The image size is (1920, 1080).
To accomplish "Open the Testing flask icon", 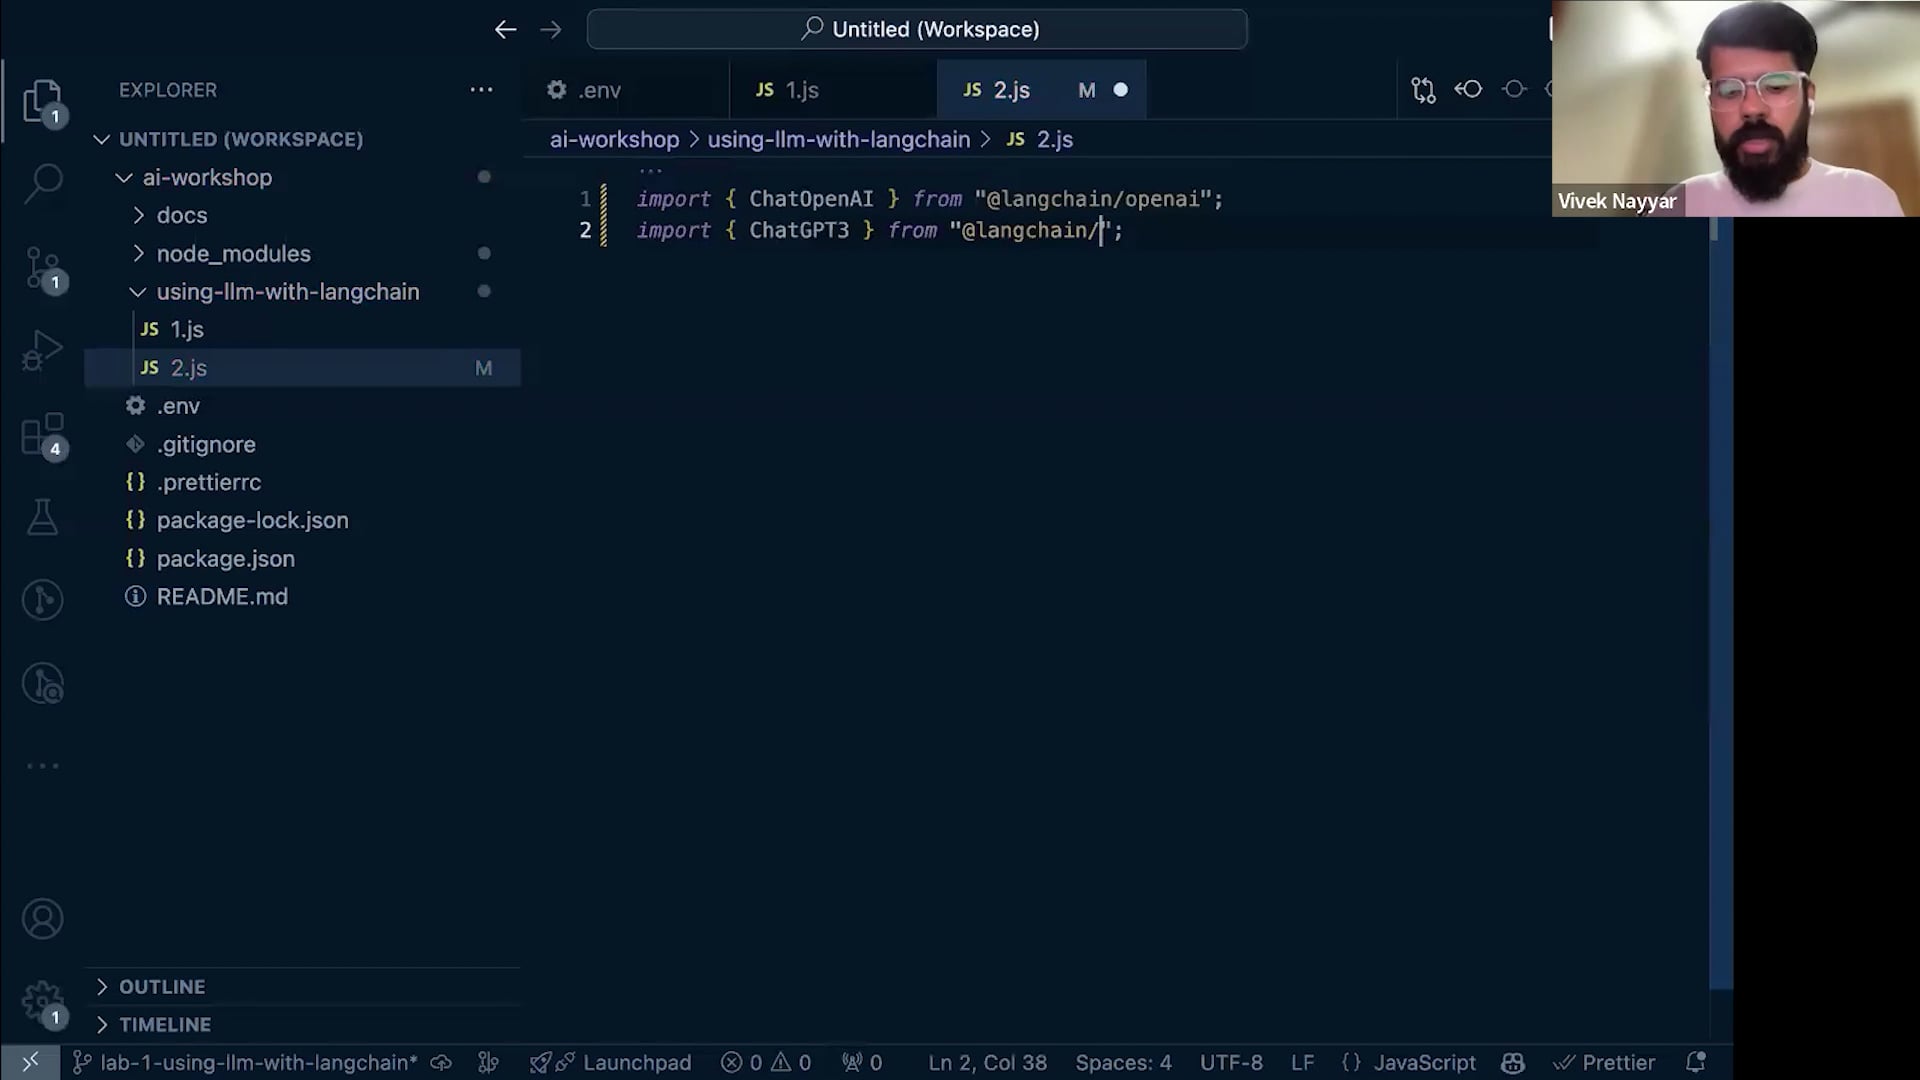I will click(43, 517).
